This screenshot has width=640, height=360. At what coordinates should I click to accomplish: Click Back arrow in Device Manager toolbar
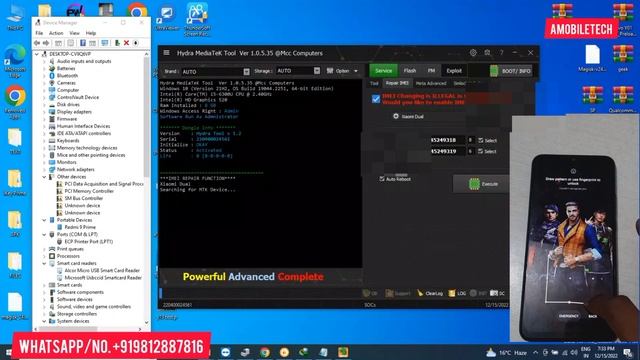coord(37,43)
